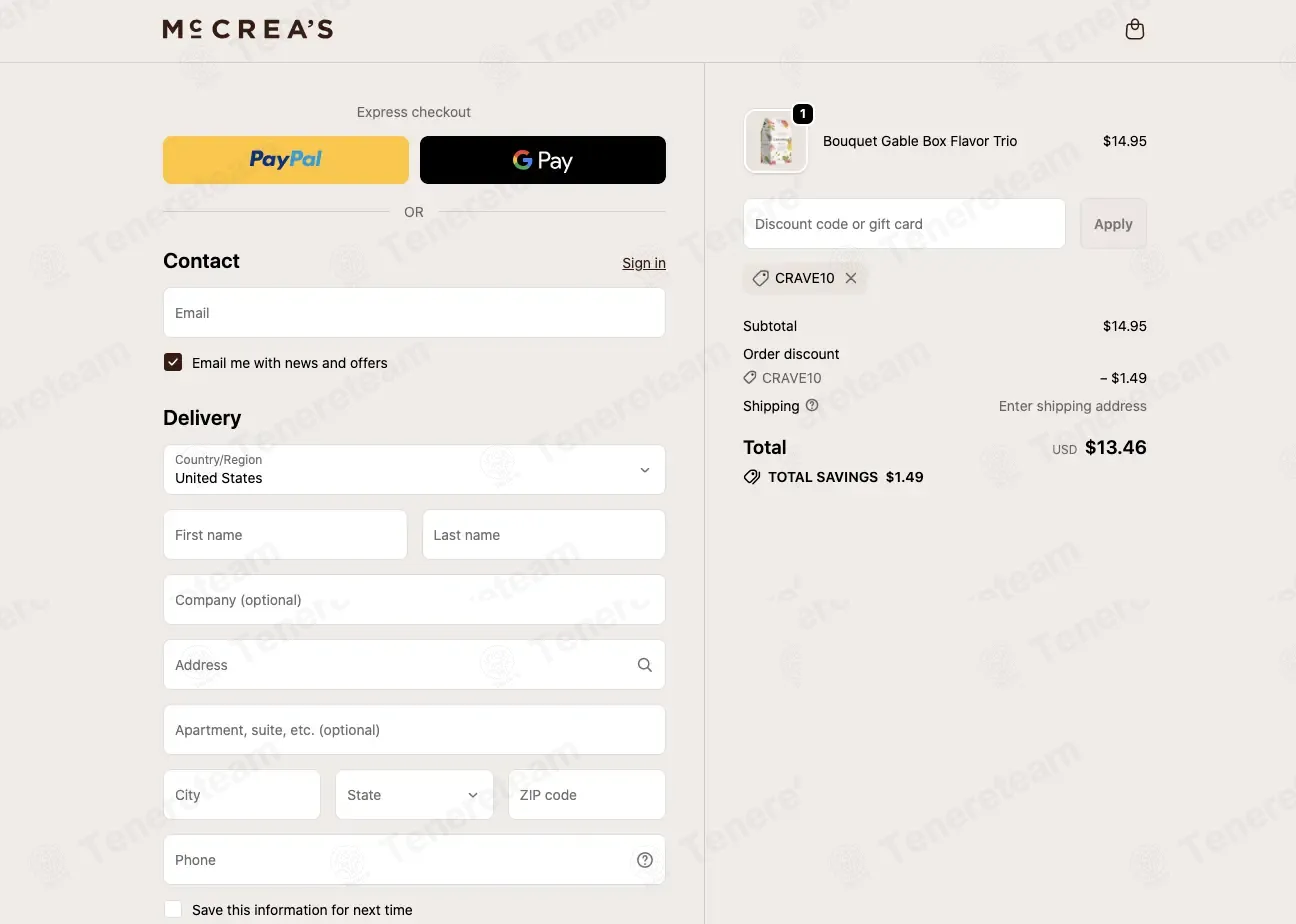Click the CRAVE10 tag icon chip
The width and height of the screenshot is (1296, 924).
[x=761, y=278]
